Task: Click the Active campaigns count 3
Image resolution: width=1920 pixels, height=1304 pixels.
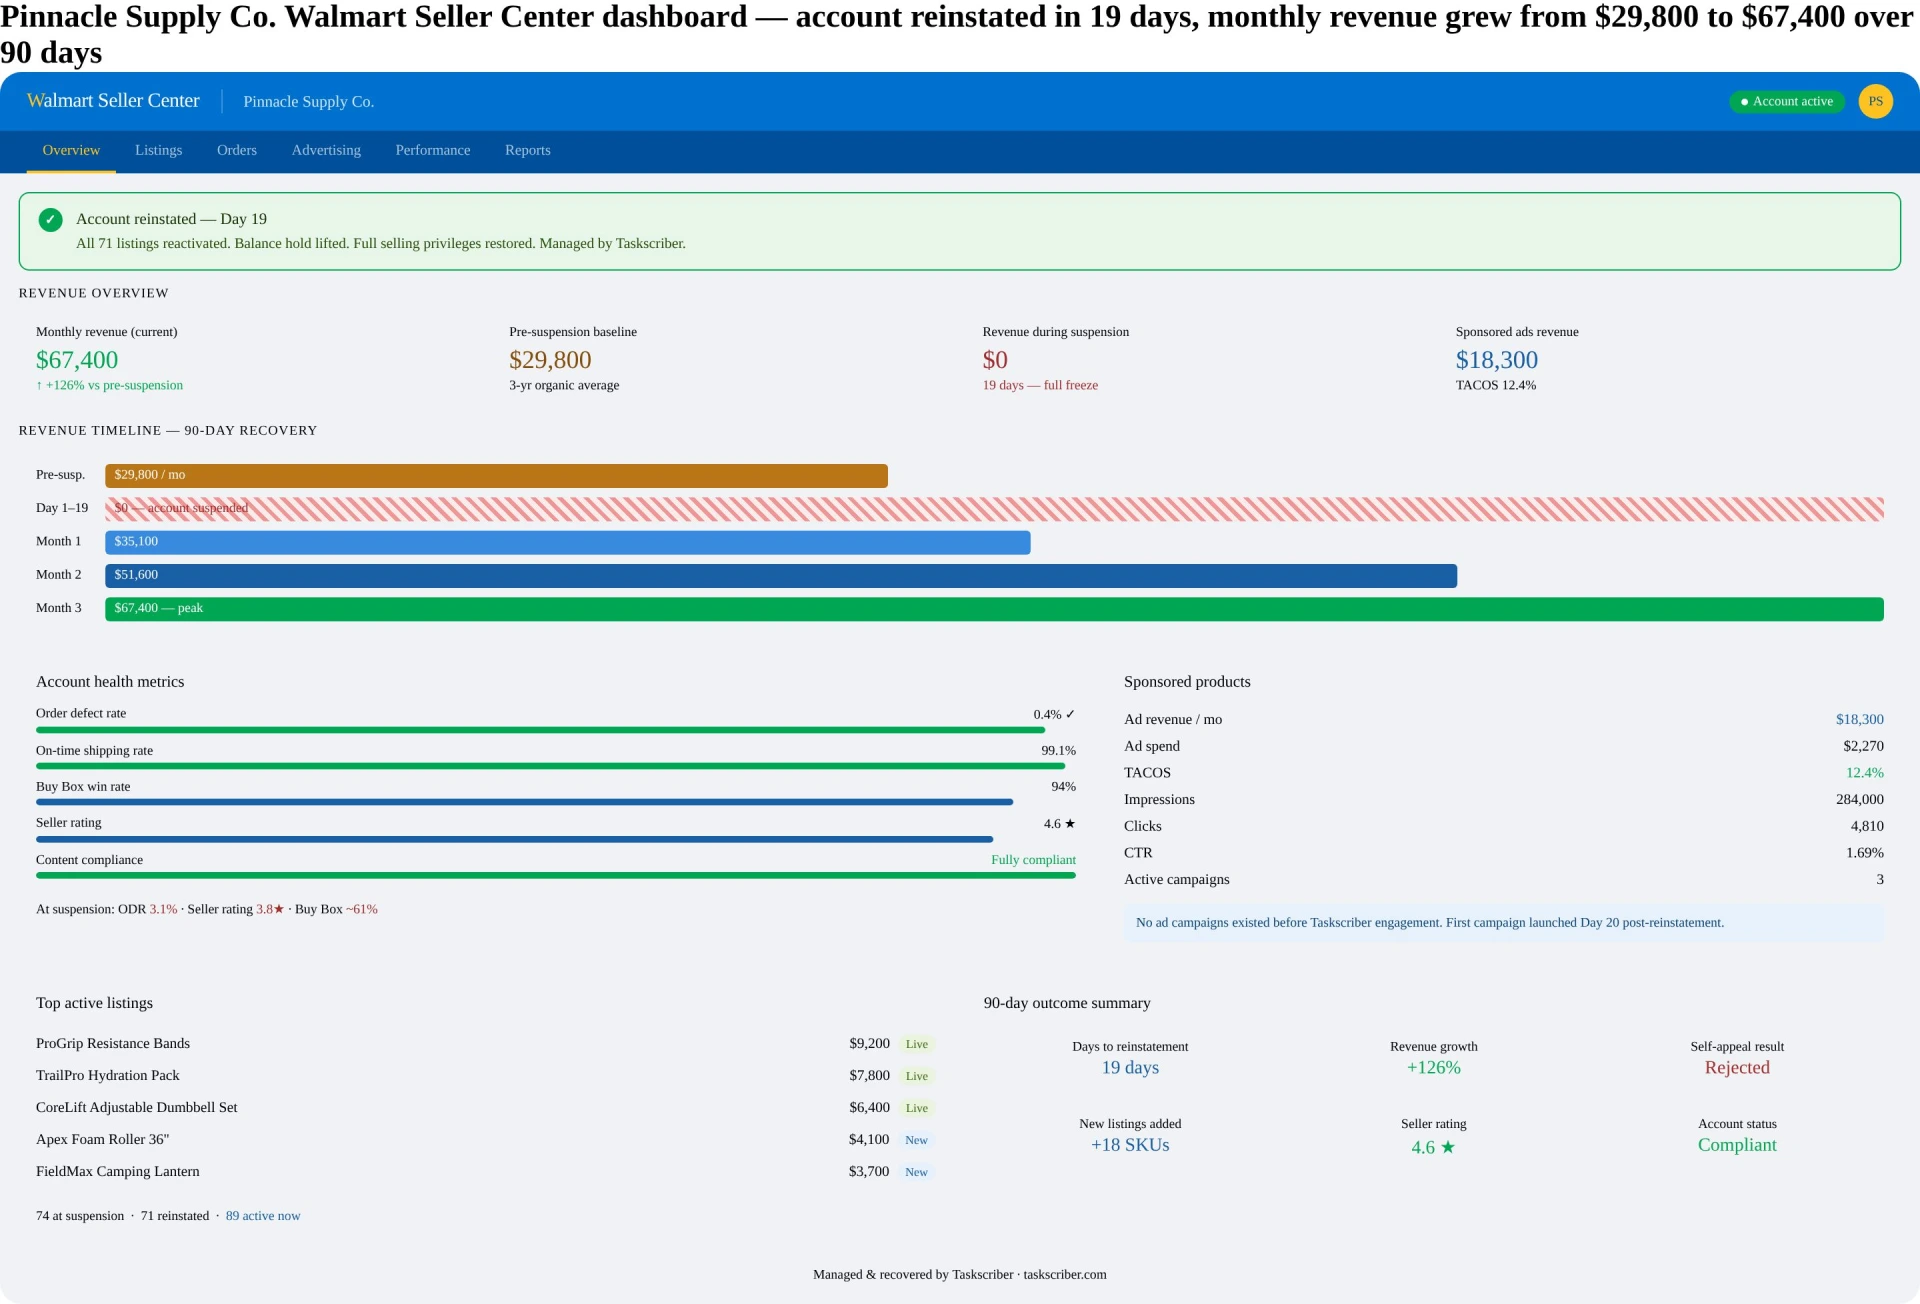Action: (1880, 880)
